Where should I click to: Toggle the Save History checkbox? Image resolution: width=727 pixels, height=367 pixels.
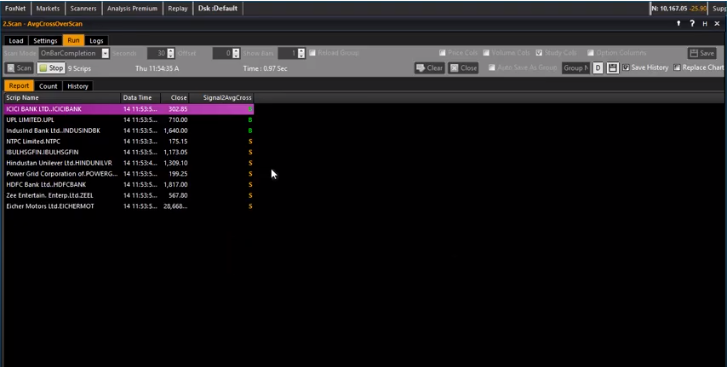(626, 68)
